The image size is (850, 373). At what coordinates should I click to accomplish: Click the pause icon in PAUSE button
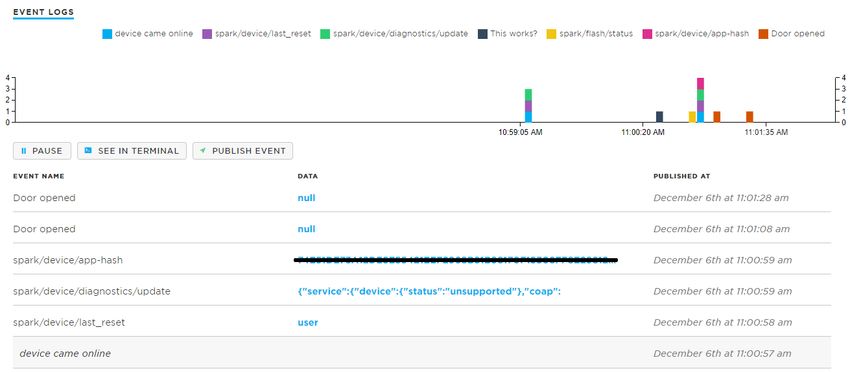click(x=24, y=151)
